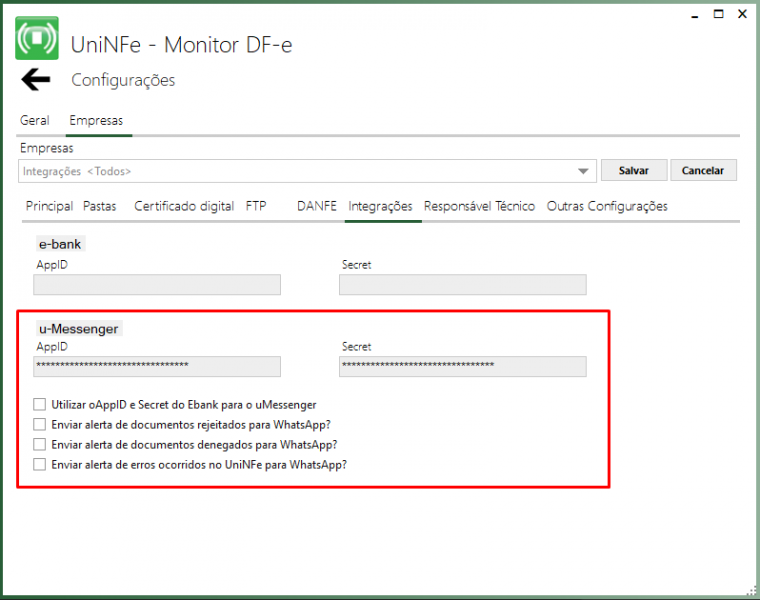Image resolution: width=760 pixels, height=600 pixels.
Task: Click the green UniNFe logo icon
Action: pyautogui.click(x=37, y=38)
